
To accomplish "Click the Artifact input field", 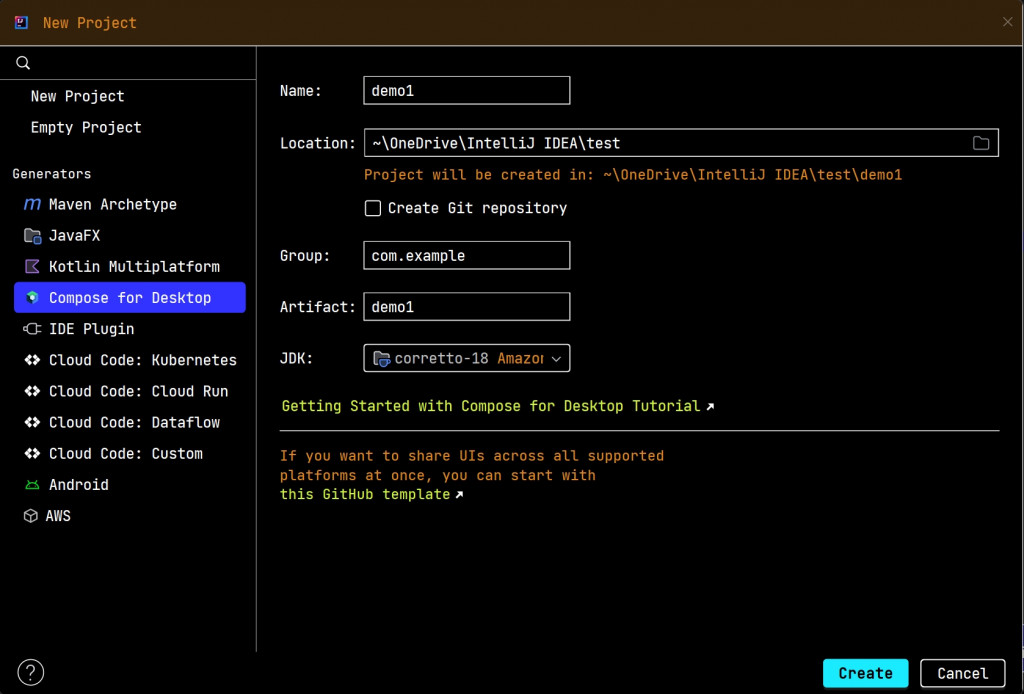I will 466,307.
